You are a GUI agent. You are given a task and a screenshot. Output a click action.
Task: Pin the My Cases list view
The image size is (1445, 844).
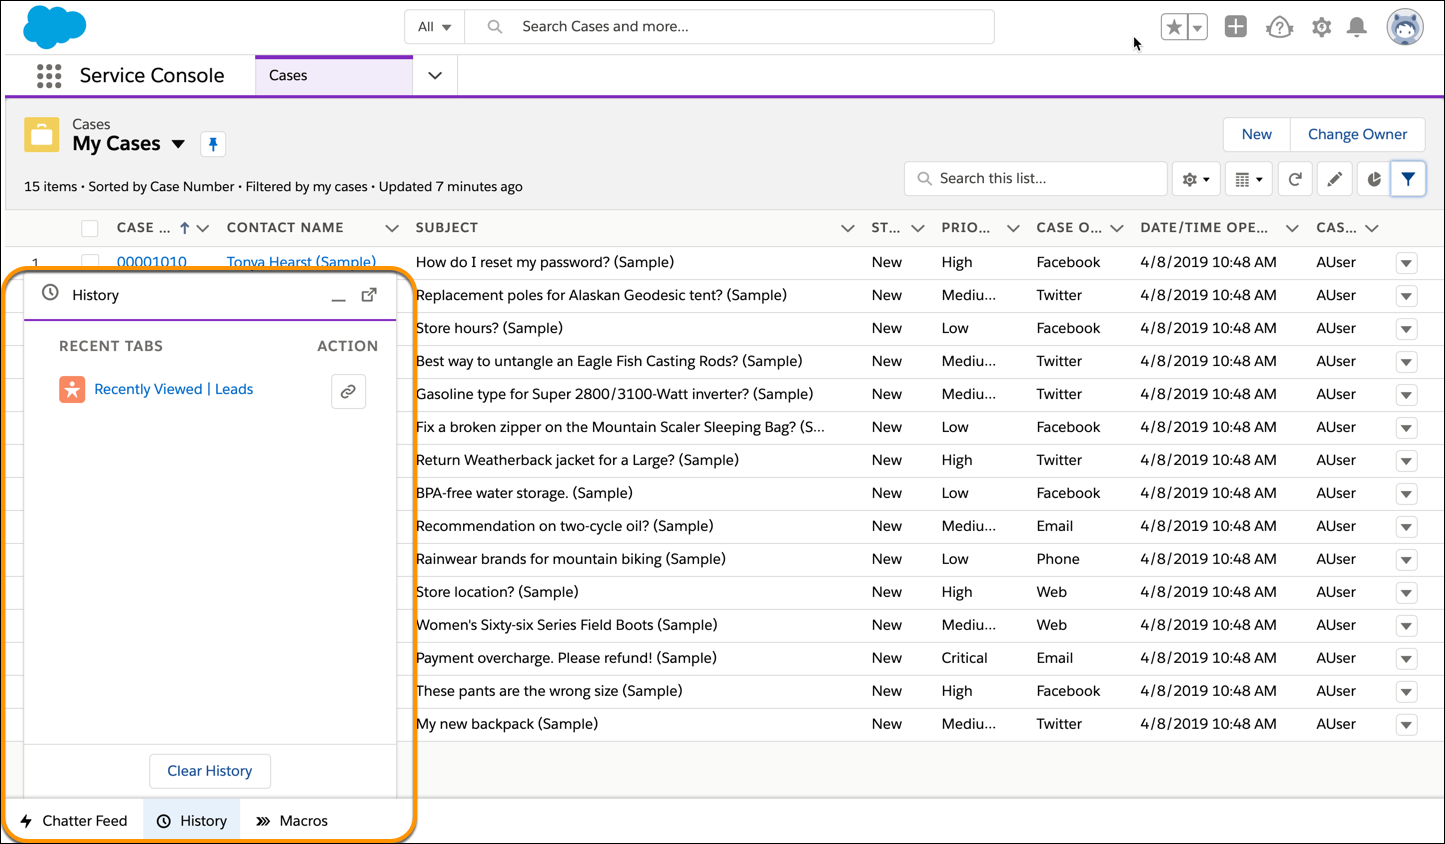coord(213,144)
